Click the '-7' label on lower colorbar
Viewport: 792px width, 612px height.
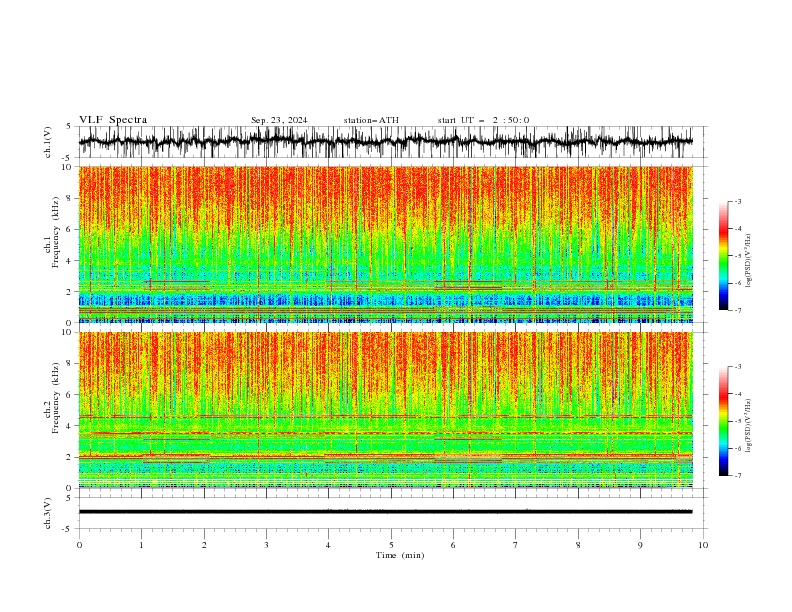coord(737,475)
